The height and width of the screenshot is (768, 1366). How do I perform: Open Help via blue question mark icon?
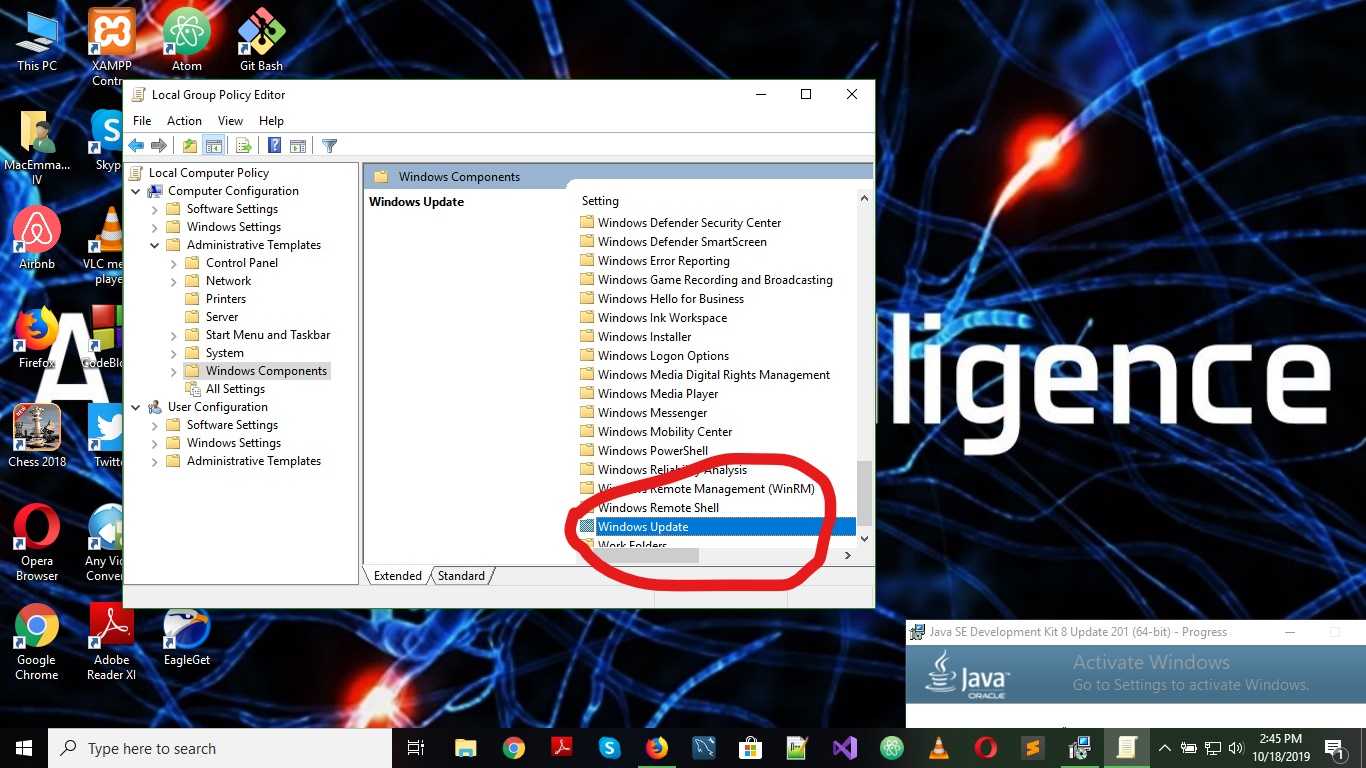(x=274, y=146)
